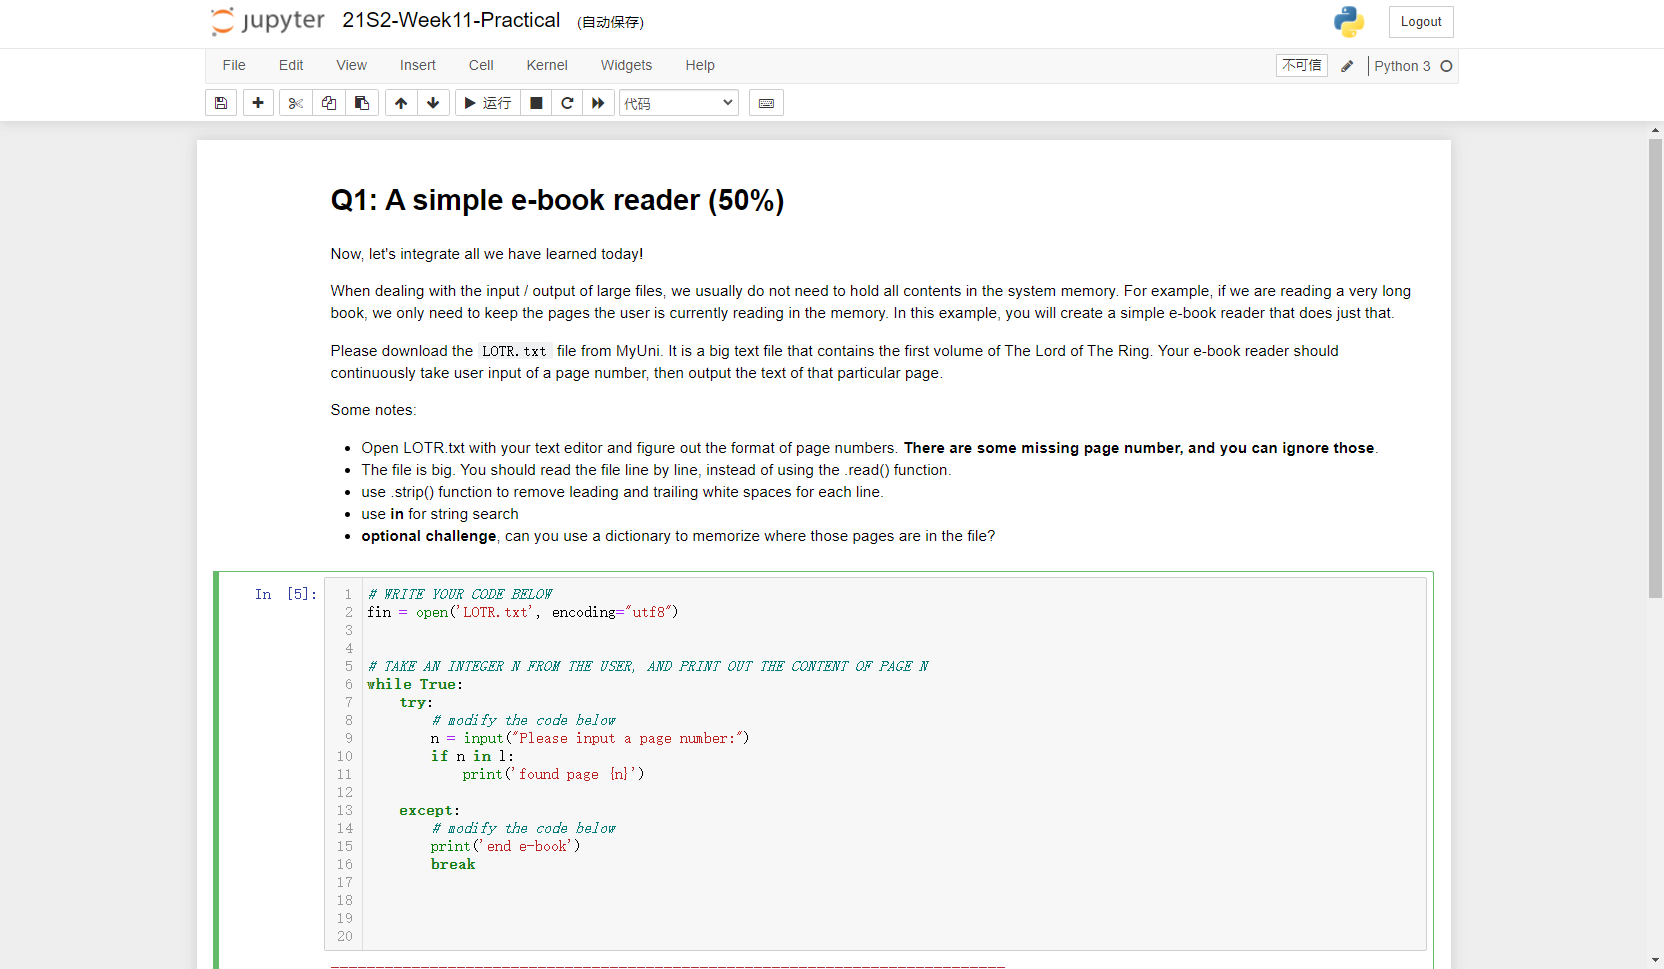Open the Kernel menu

(546, 65)
